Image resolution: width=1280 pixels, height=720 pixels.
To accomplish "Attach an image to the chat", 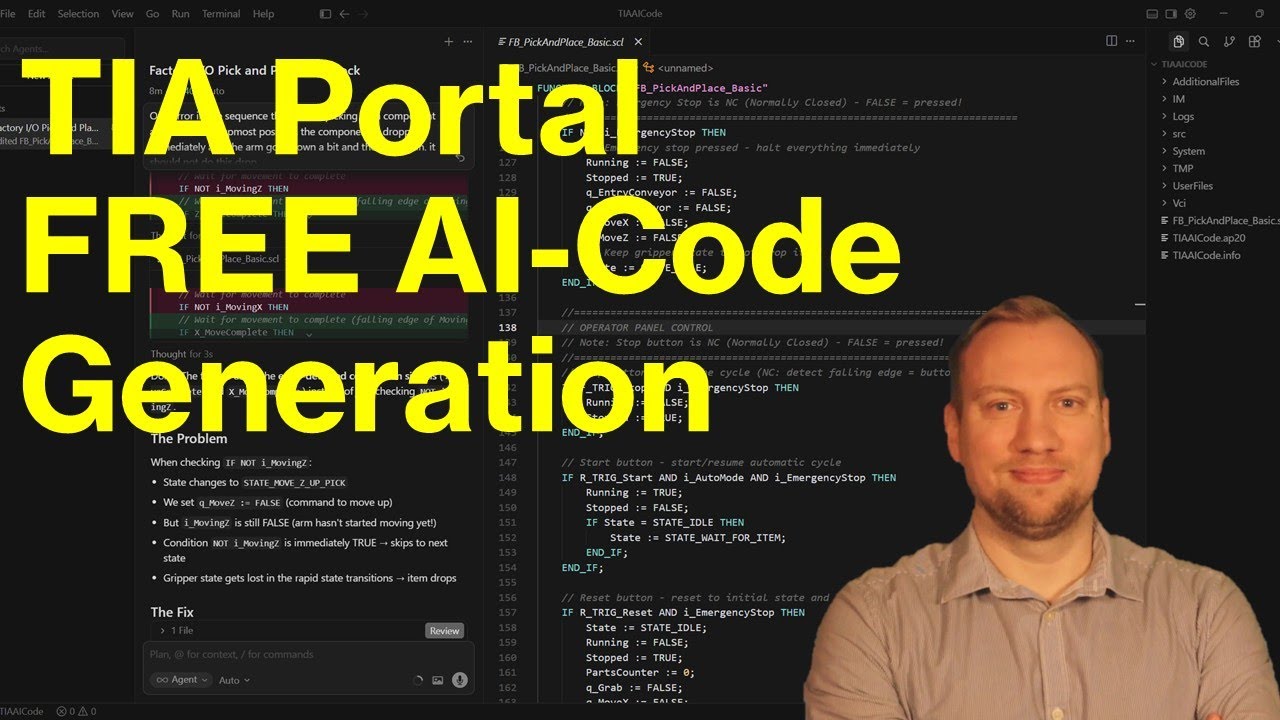I will tap(437, 680).
